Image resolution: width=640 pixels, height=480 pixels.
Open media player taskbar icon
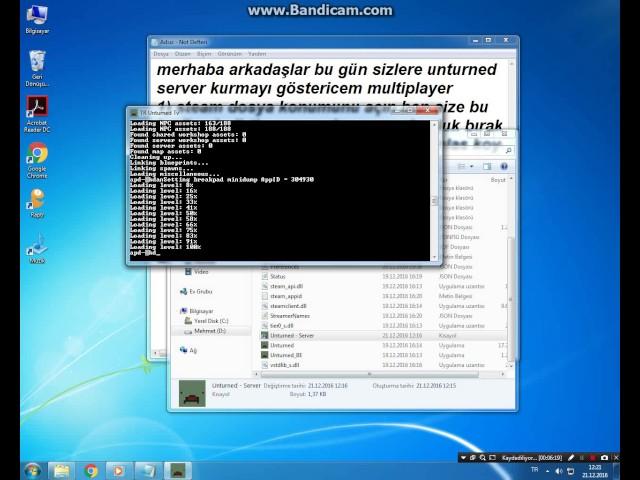click(x=119, y=471)
